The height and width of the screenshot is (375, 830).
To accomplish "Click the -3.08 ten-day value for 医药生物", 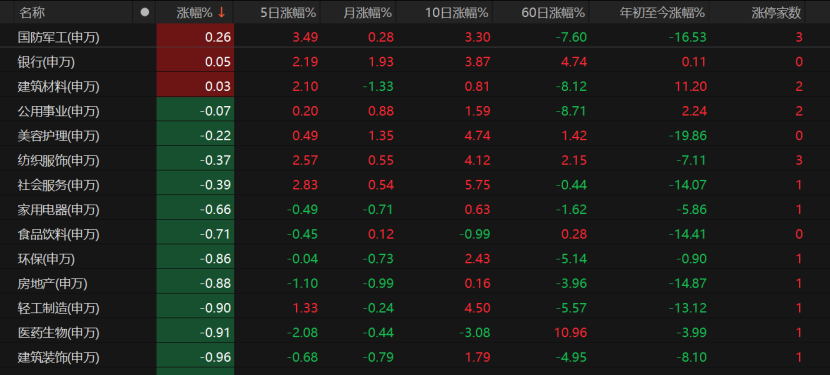I will click(475, 333).
